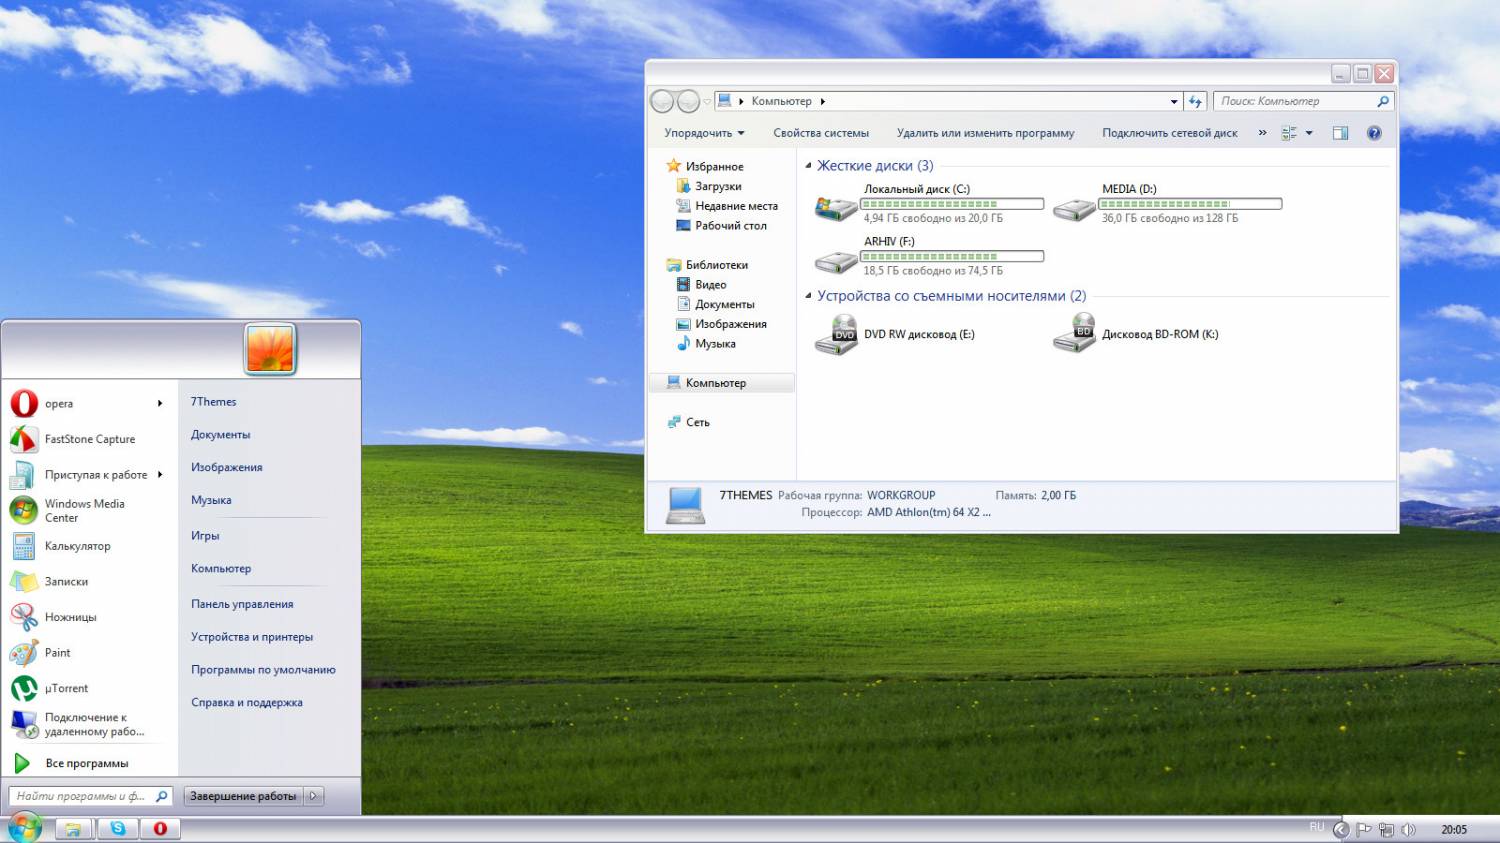
Task: Launch FastStone Capture from Start menu
Action: pyautogui.click(x=88, y=439)
